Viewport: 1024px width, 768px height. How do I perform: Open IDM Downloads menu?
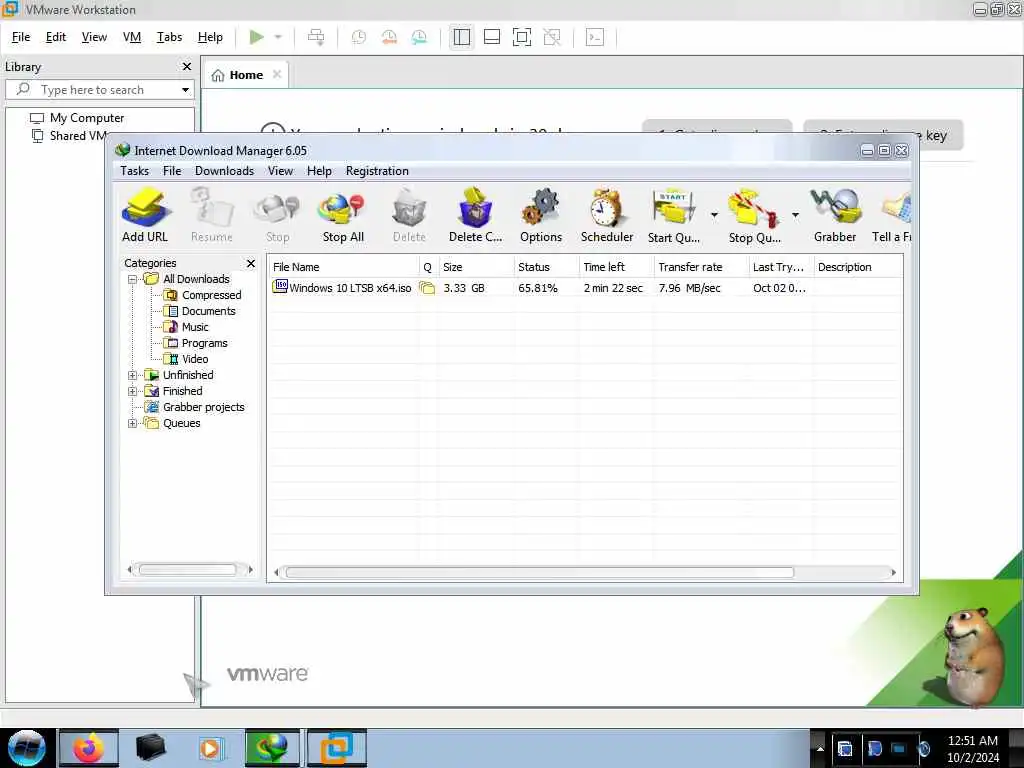click(x=224, y=171)
